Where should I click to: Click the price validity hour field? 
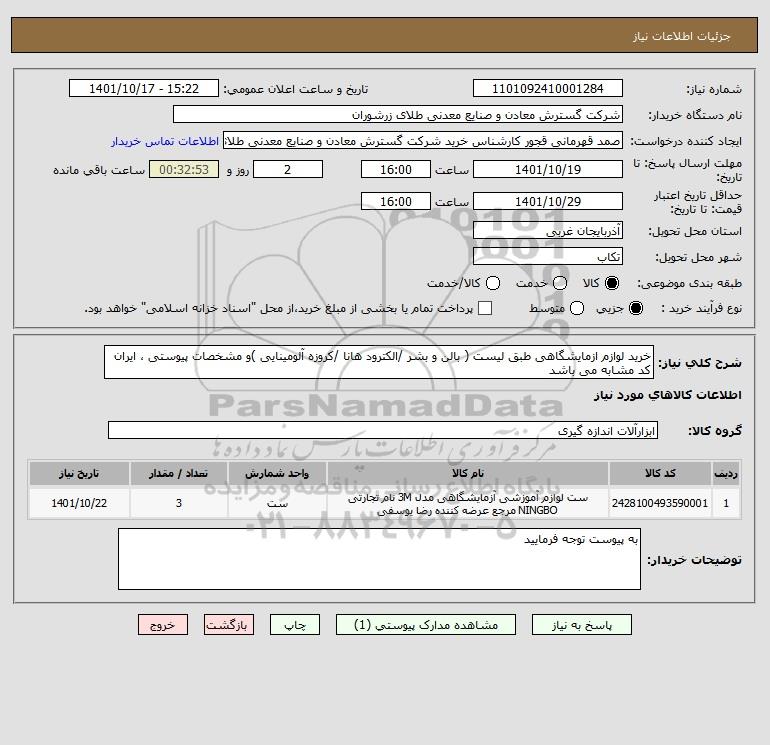coord(396,201)
